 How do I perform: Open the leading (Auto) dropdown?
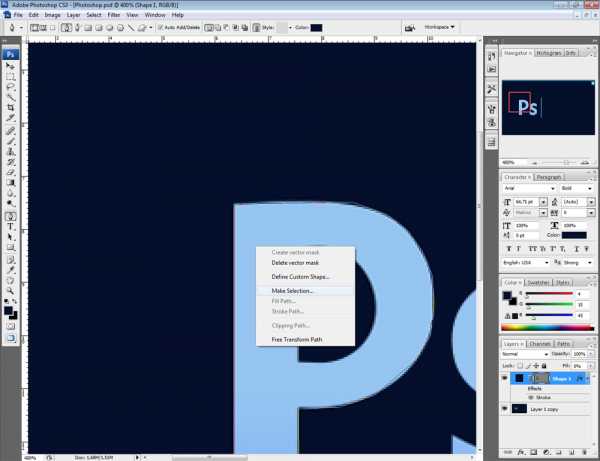pyautogui.click(x=591, y=202)
